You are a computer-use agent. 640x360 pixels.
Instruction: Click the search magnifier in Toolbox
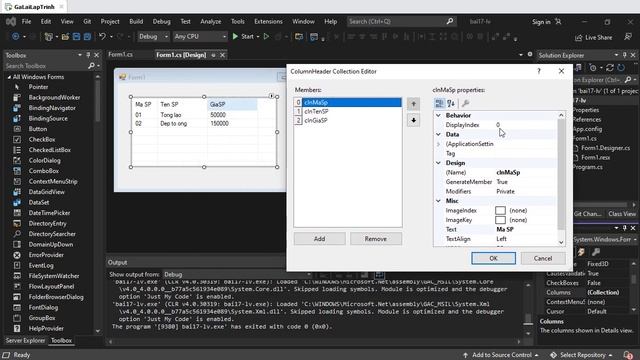[91, 66]
